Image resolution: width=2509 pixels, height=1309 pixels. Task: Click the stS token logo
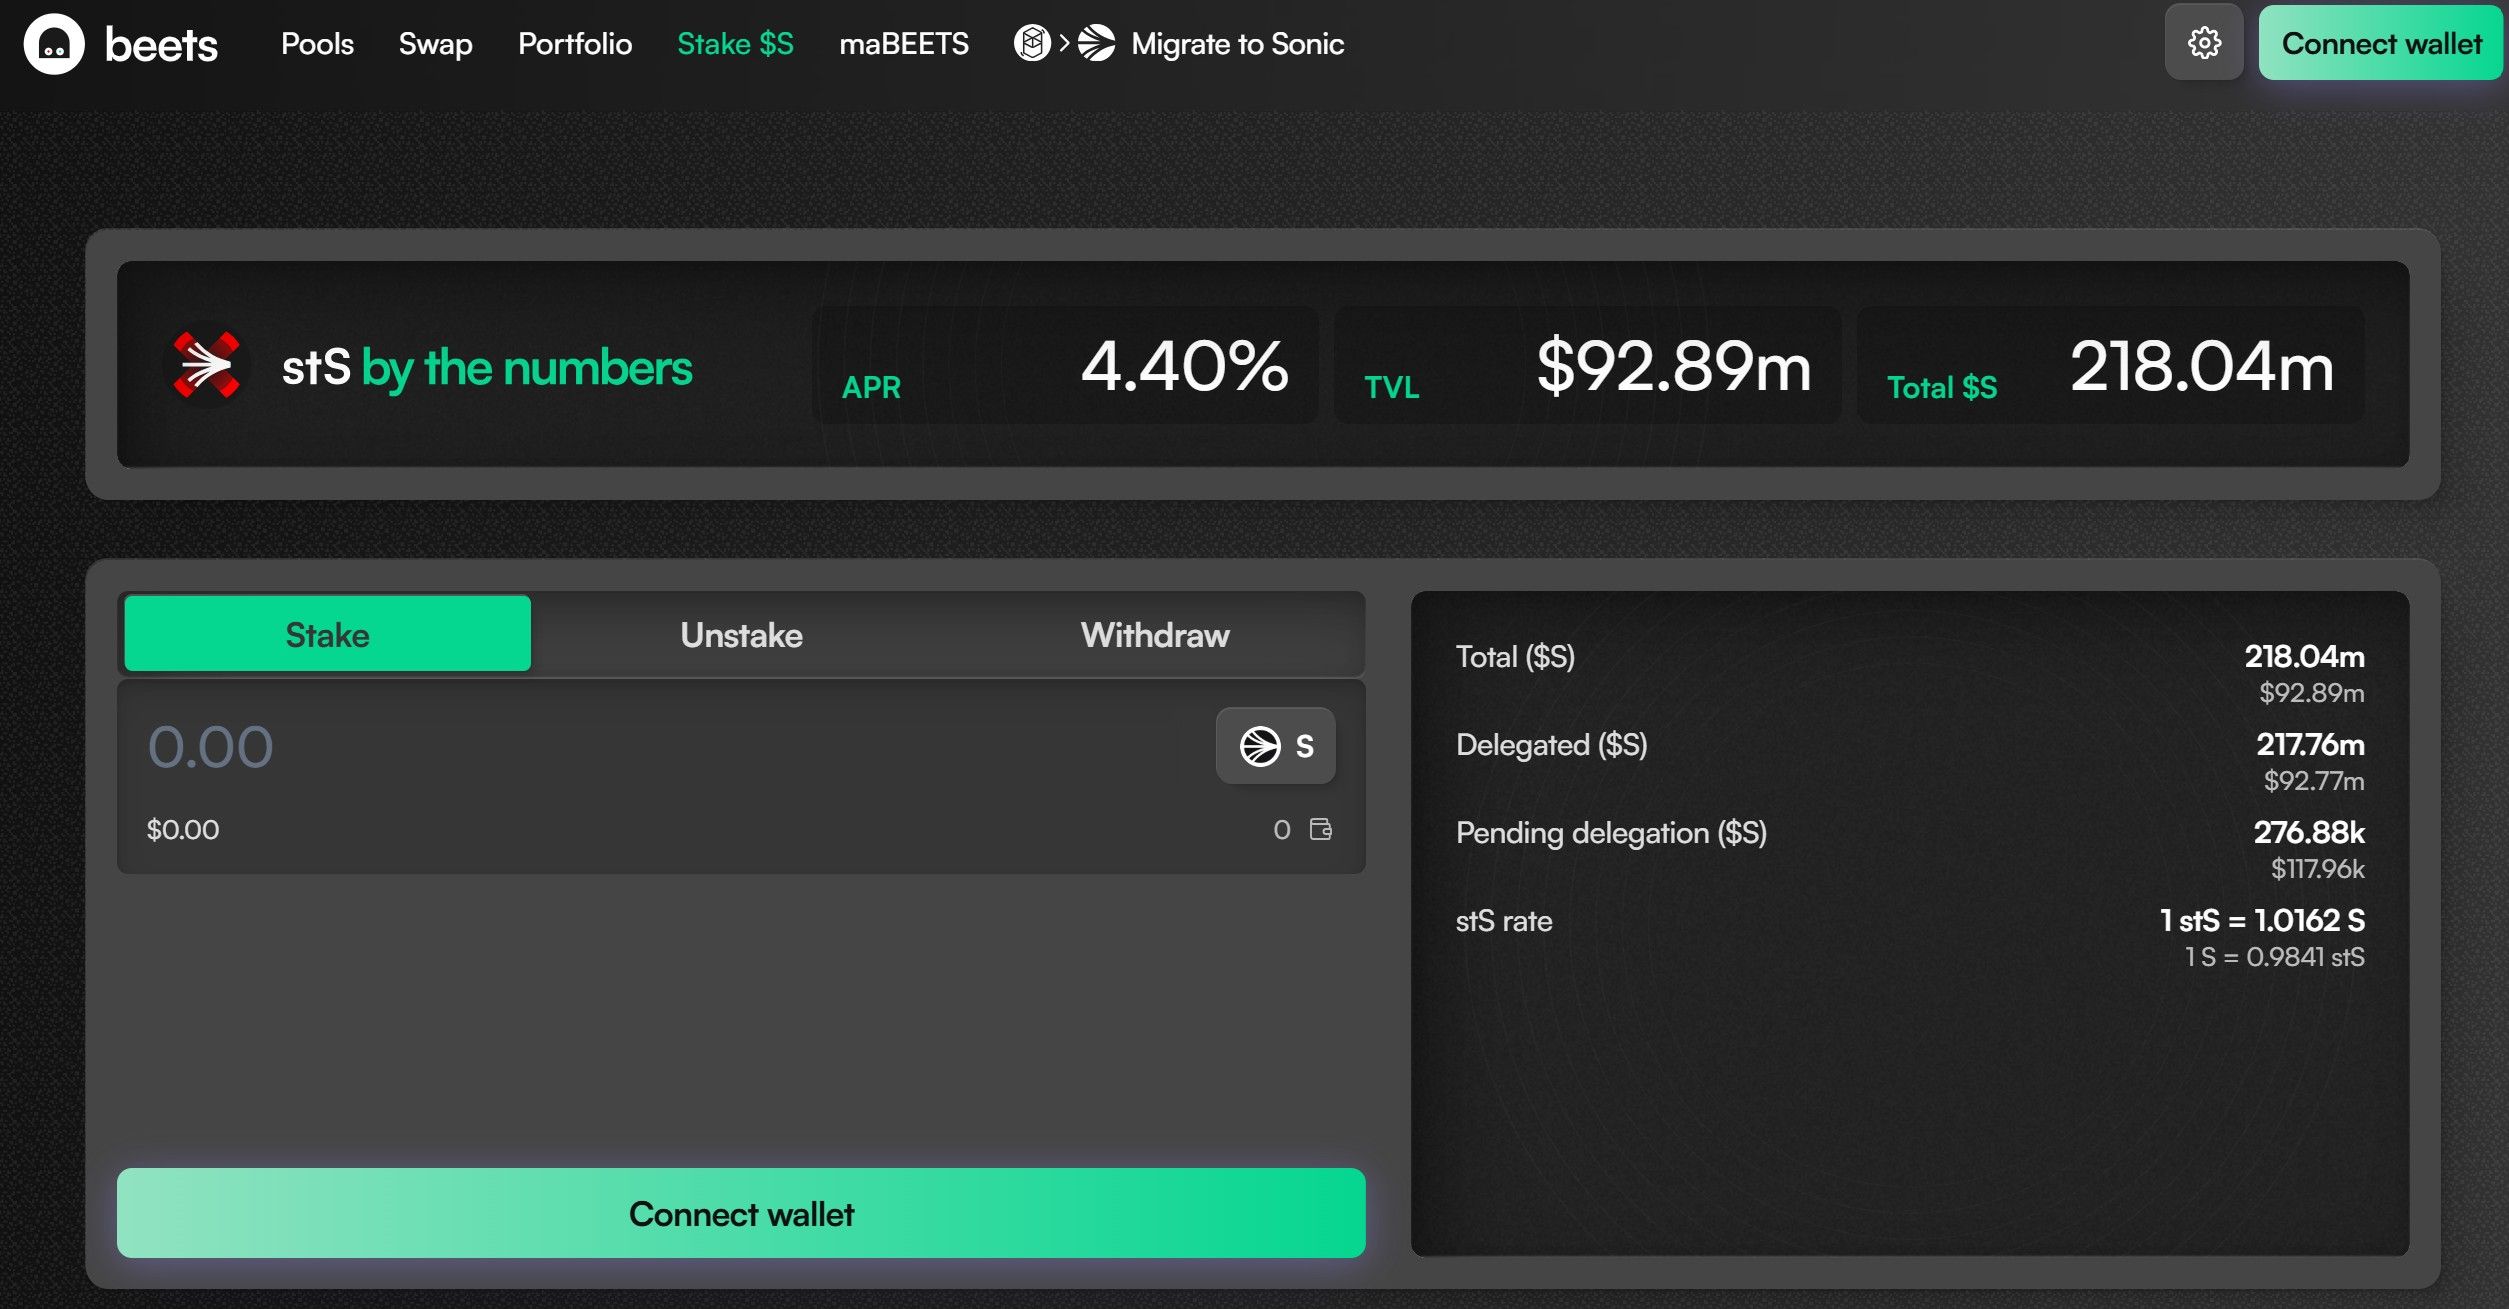click(x=206, y=365)
